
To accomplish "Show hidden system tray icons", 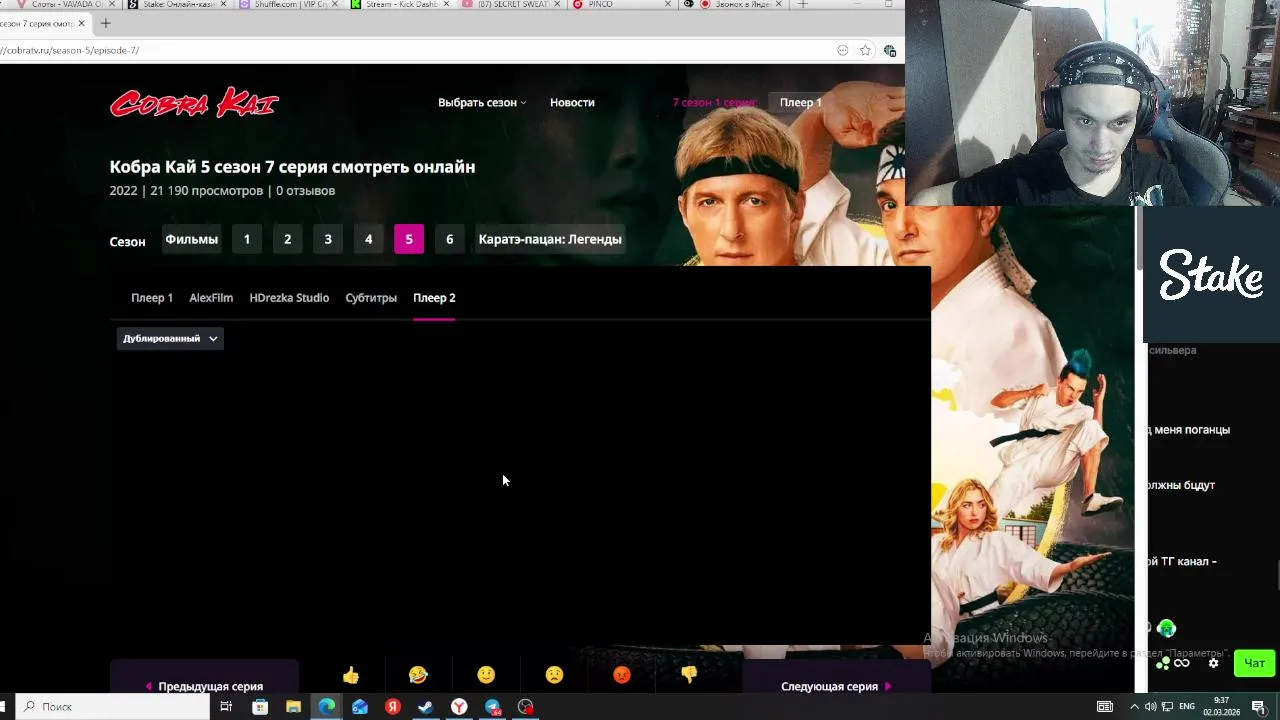I will [1134, 706].
